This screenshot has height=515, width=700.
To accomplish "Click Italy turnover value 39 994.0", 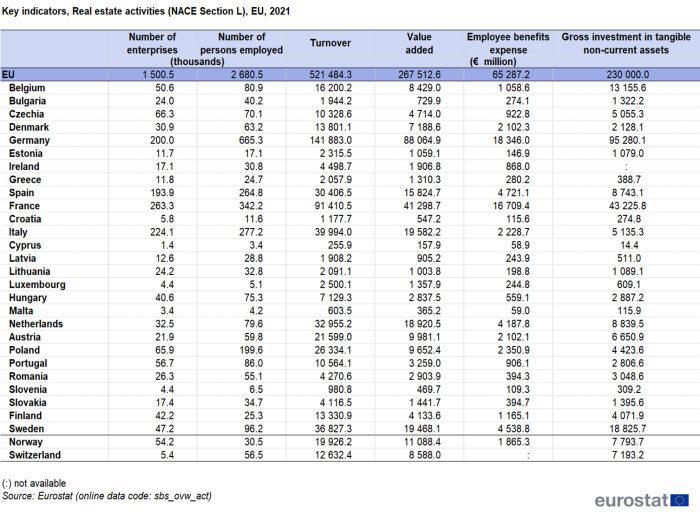I will click(333, 232).
